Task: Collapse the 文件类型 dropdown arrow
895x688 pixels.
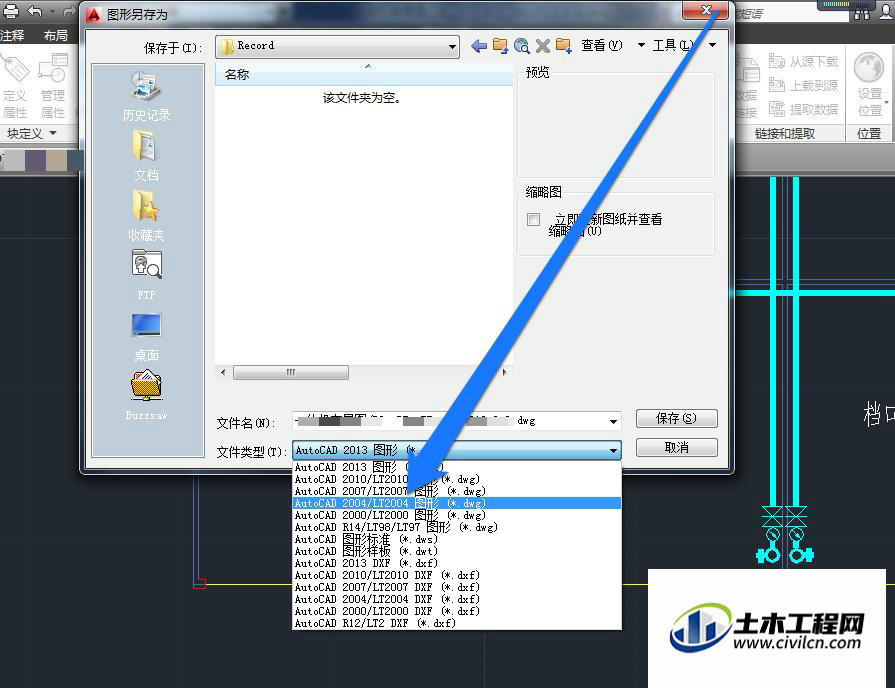Action: 613,450
